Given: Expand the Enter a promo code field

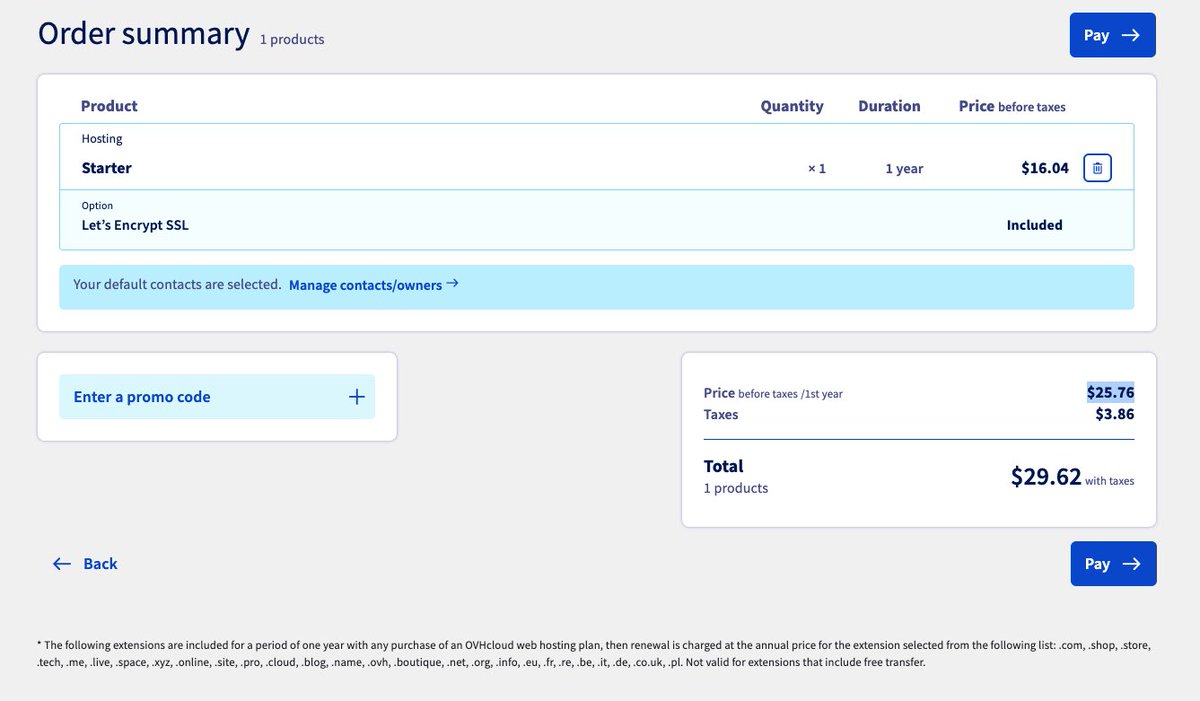Looking at the screenshot, I should click(217, 397).
